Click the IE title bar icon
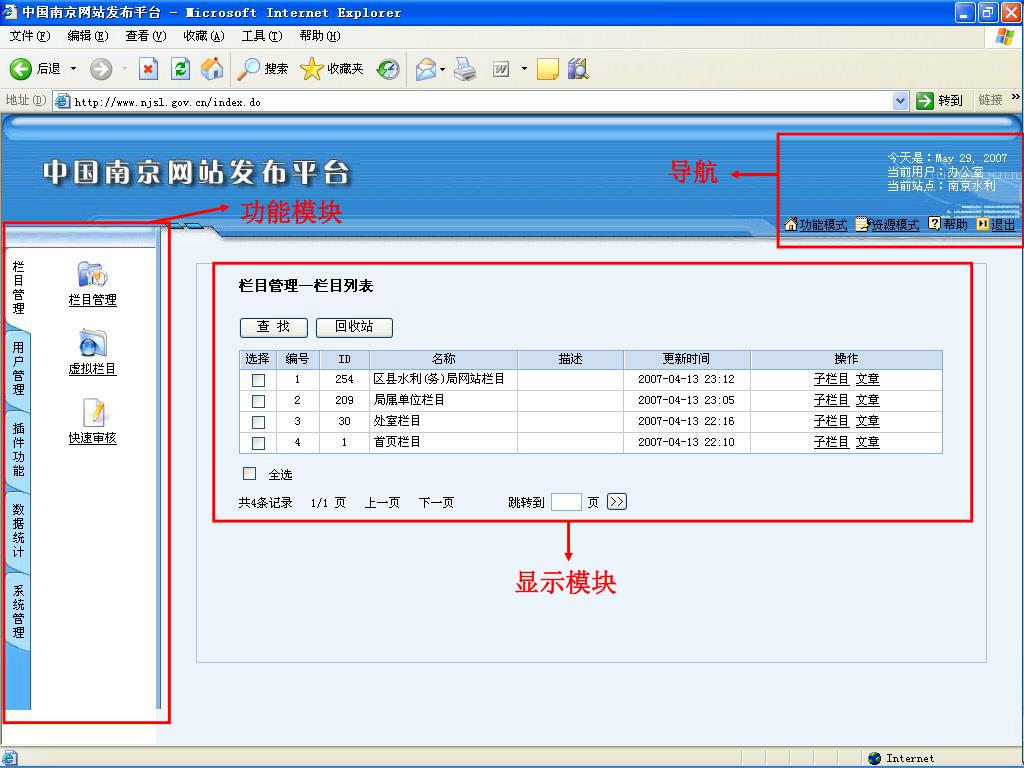The width and height of the screenshot is (1024, 768). pyautogui.click(x=10, y=12)
